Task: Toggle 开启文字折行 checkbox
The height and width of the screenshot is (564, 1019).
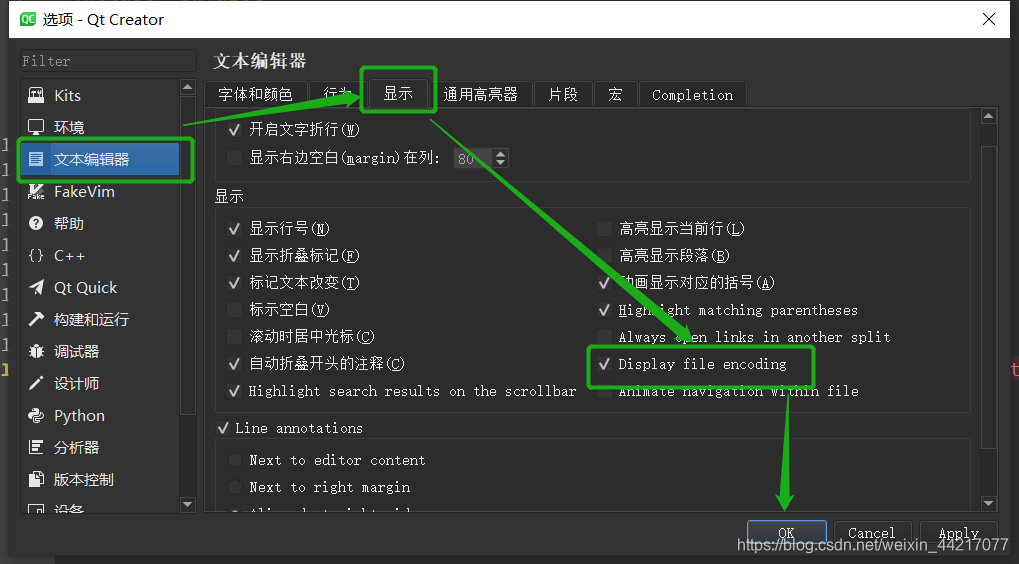Action: (x=235, y=130)
